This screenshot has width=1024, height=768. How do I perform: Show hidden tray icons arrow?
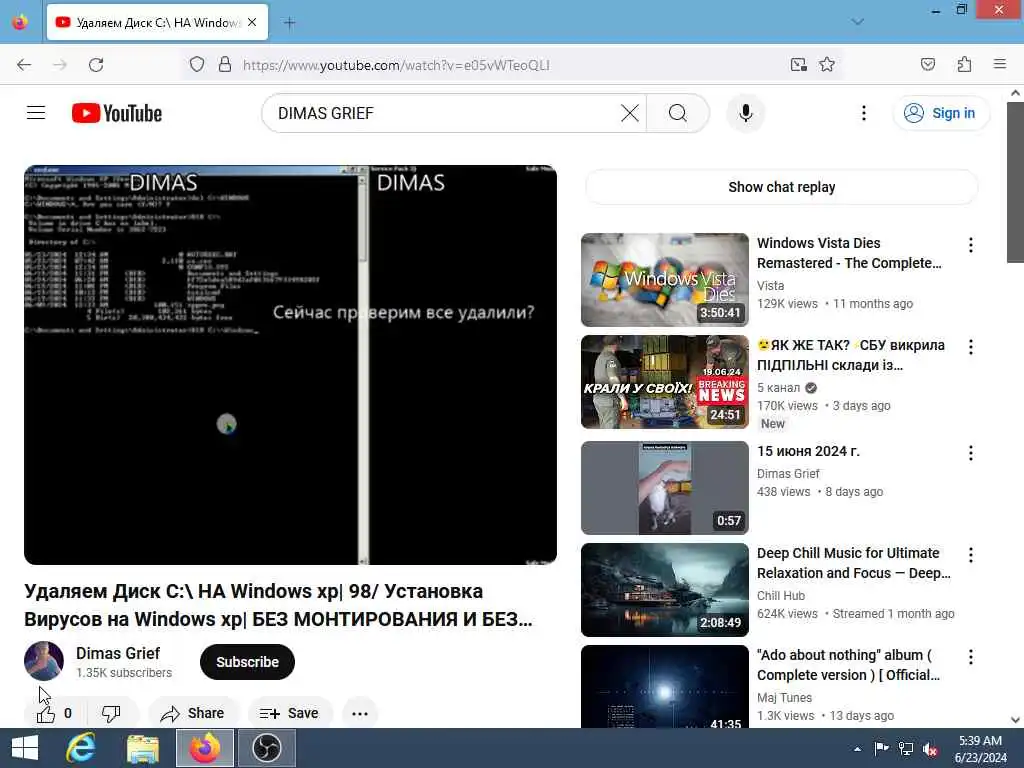[x=857, y=748]
